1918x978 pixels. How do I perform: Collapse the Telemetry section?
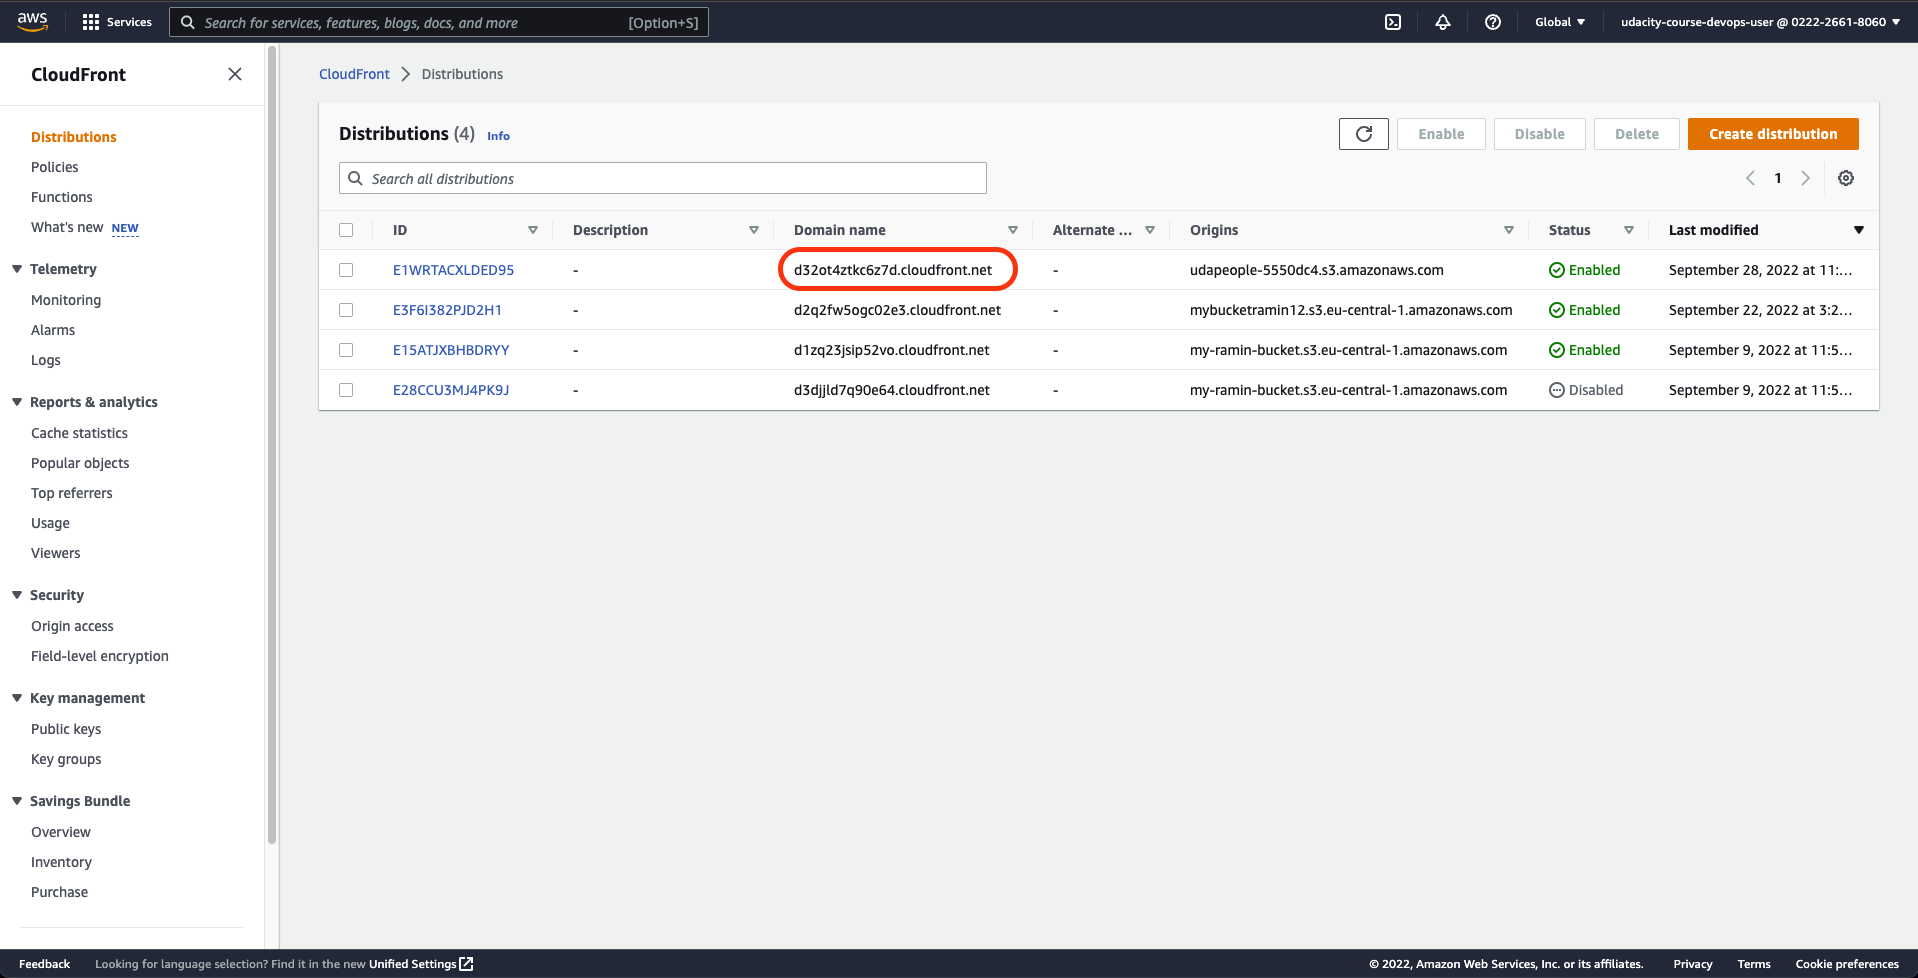coord(17,269)
